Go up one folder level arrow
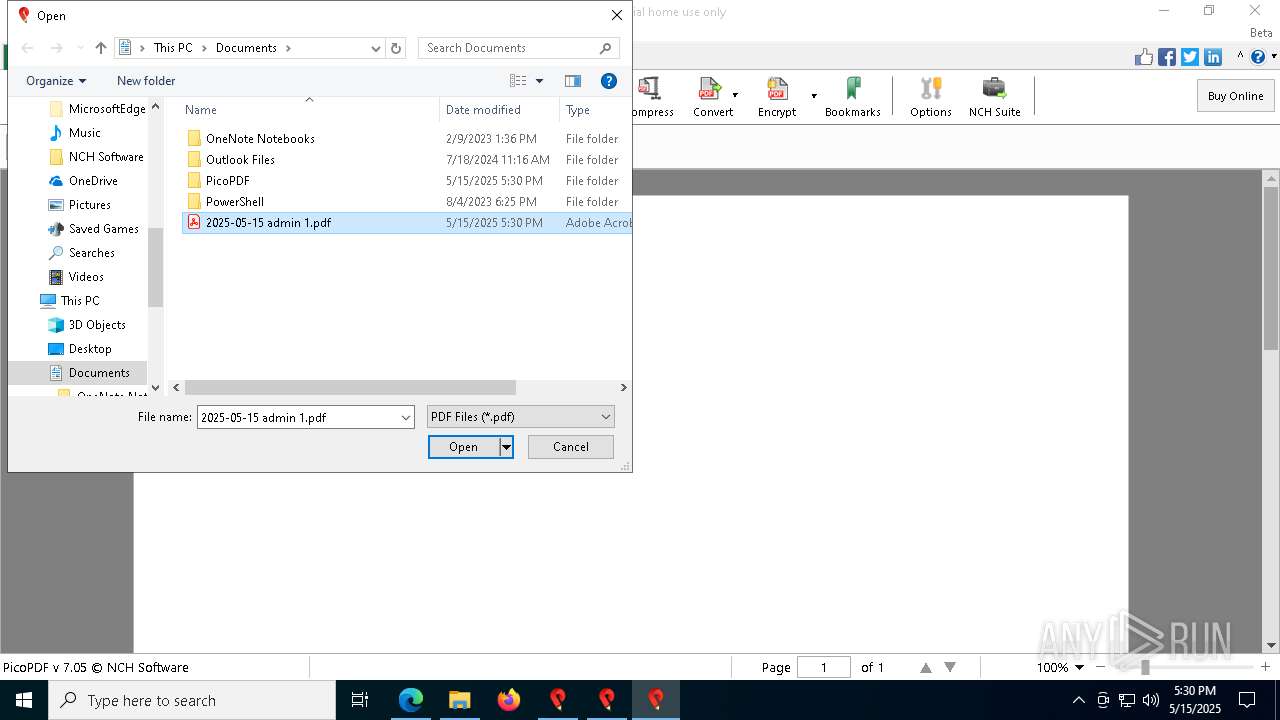This screenshot has height=720, width=1280. point(100,48)
